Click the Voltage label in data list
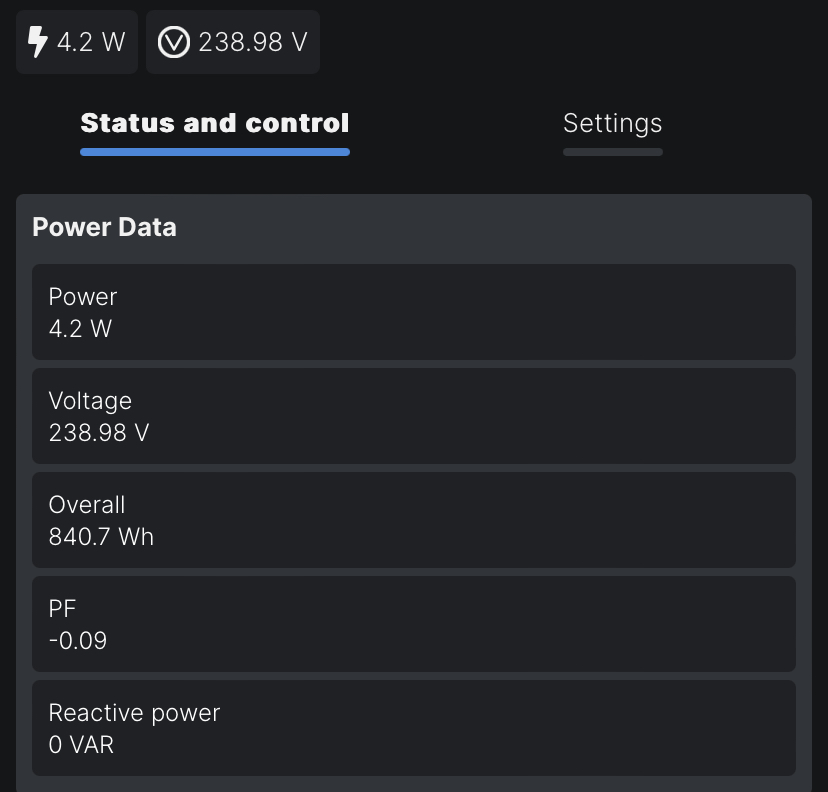This screenshot has height=792, width=828. click(x=90, y=401)
